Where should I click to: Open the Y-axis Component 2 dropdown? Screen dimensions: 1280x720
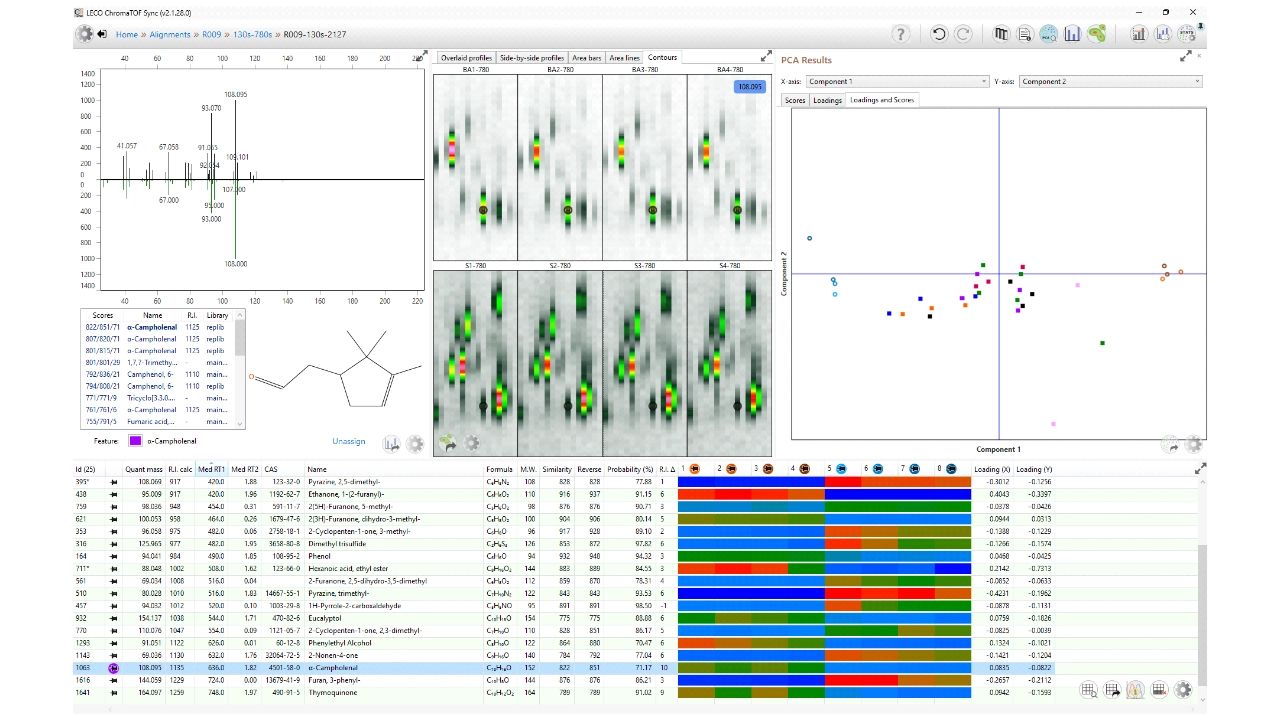tap(1111, 82)
